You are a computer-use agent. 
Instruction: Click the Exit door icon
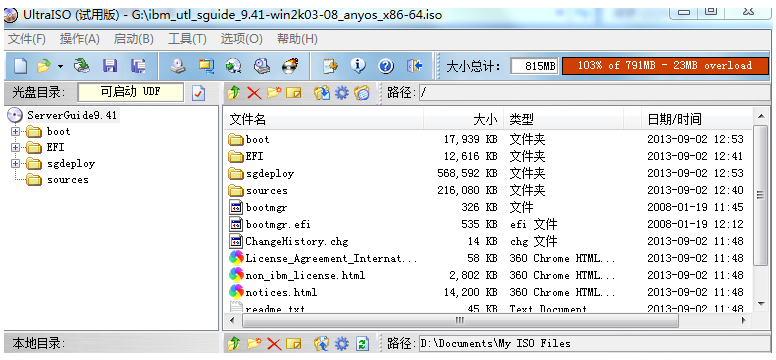(x=414, y=65)
